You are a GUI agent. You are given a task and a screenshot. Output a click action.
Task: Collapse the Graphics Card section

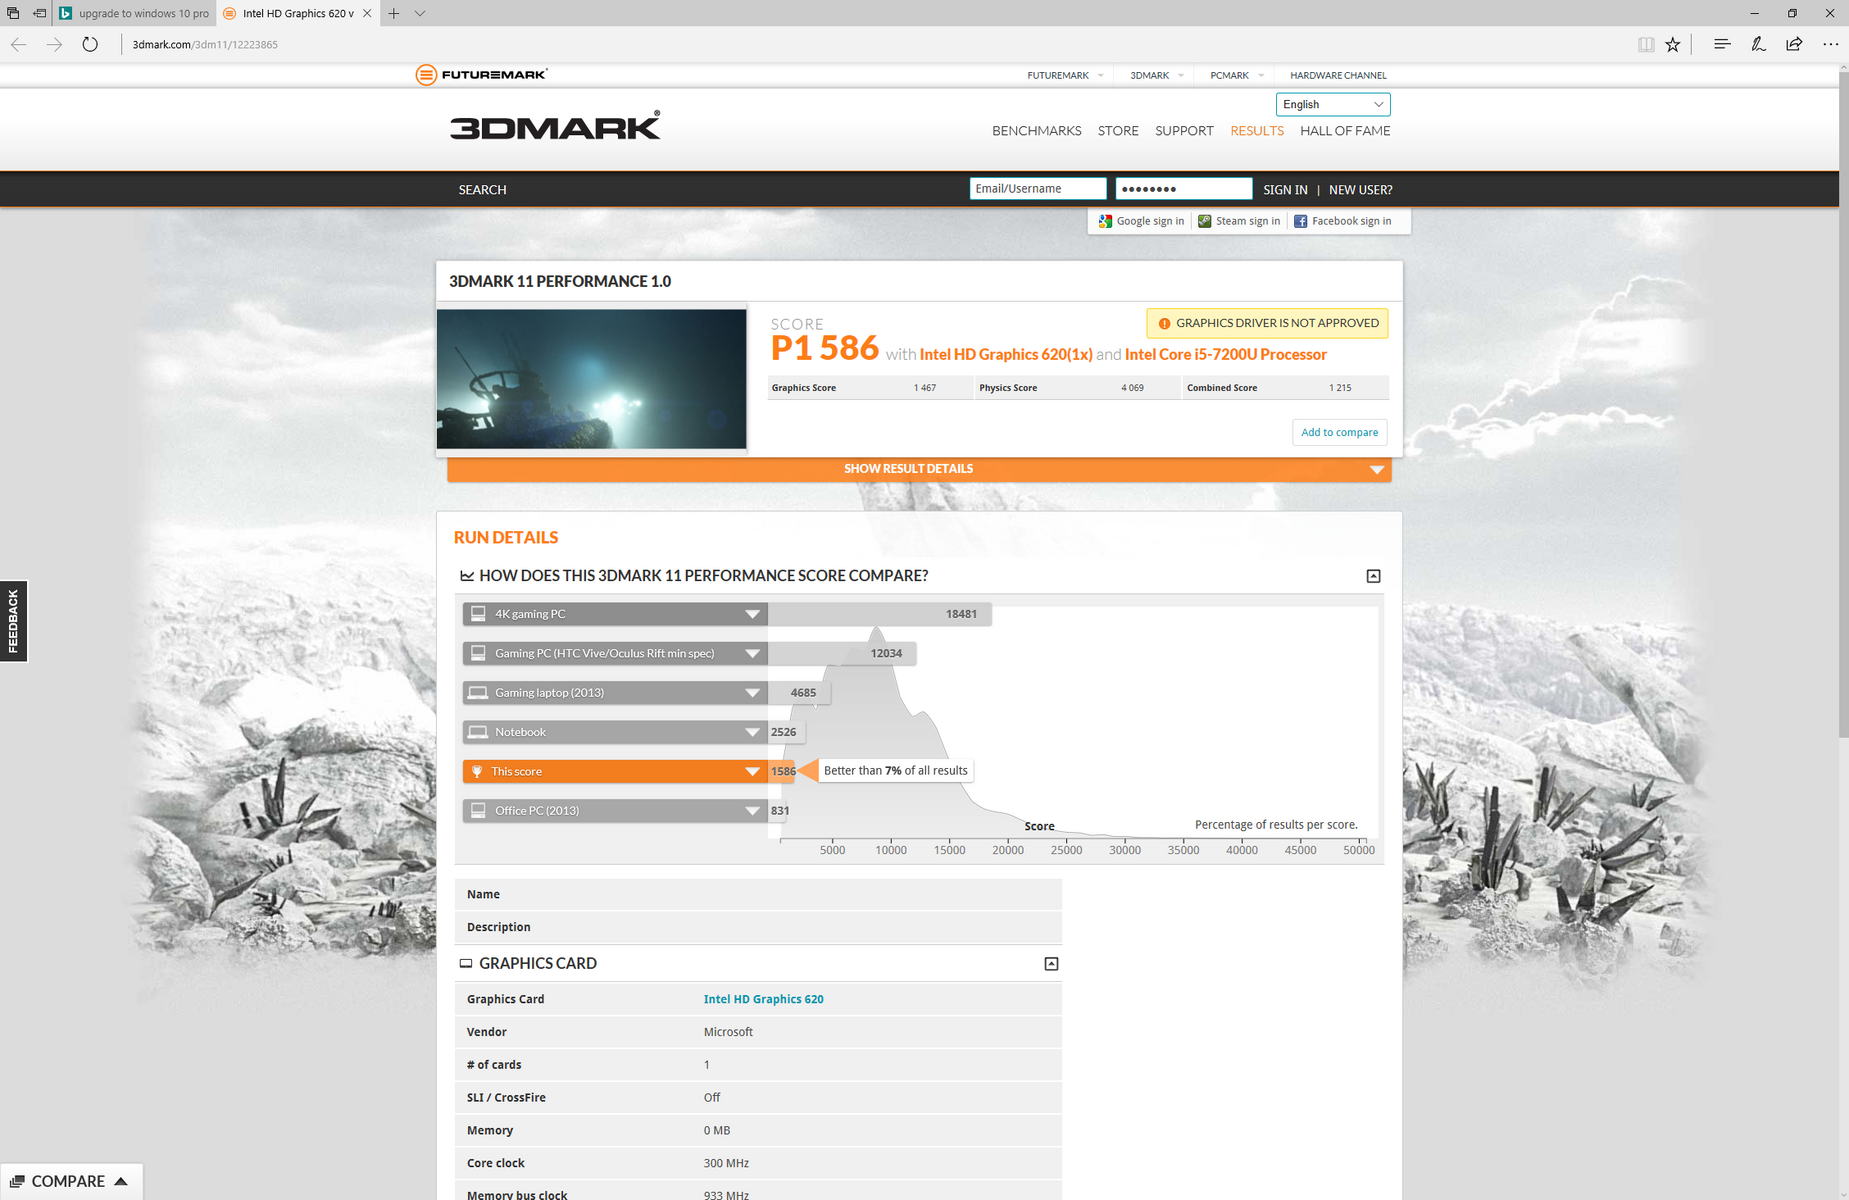[1051, 964]
